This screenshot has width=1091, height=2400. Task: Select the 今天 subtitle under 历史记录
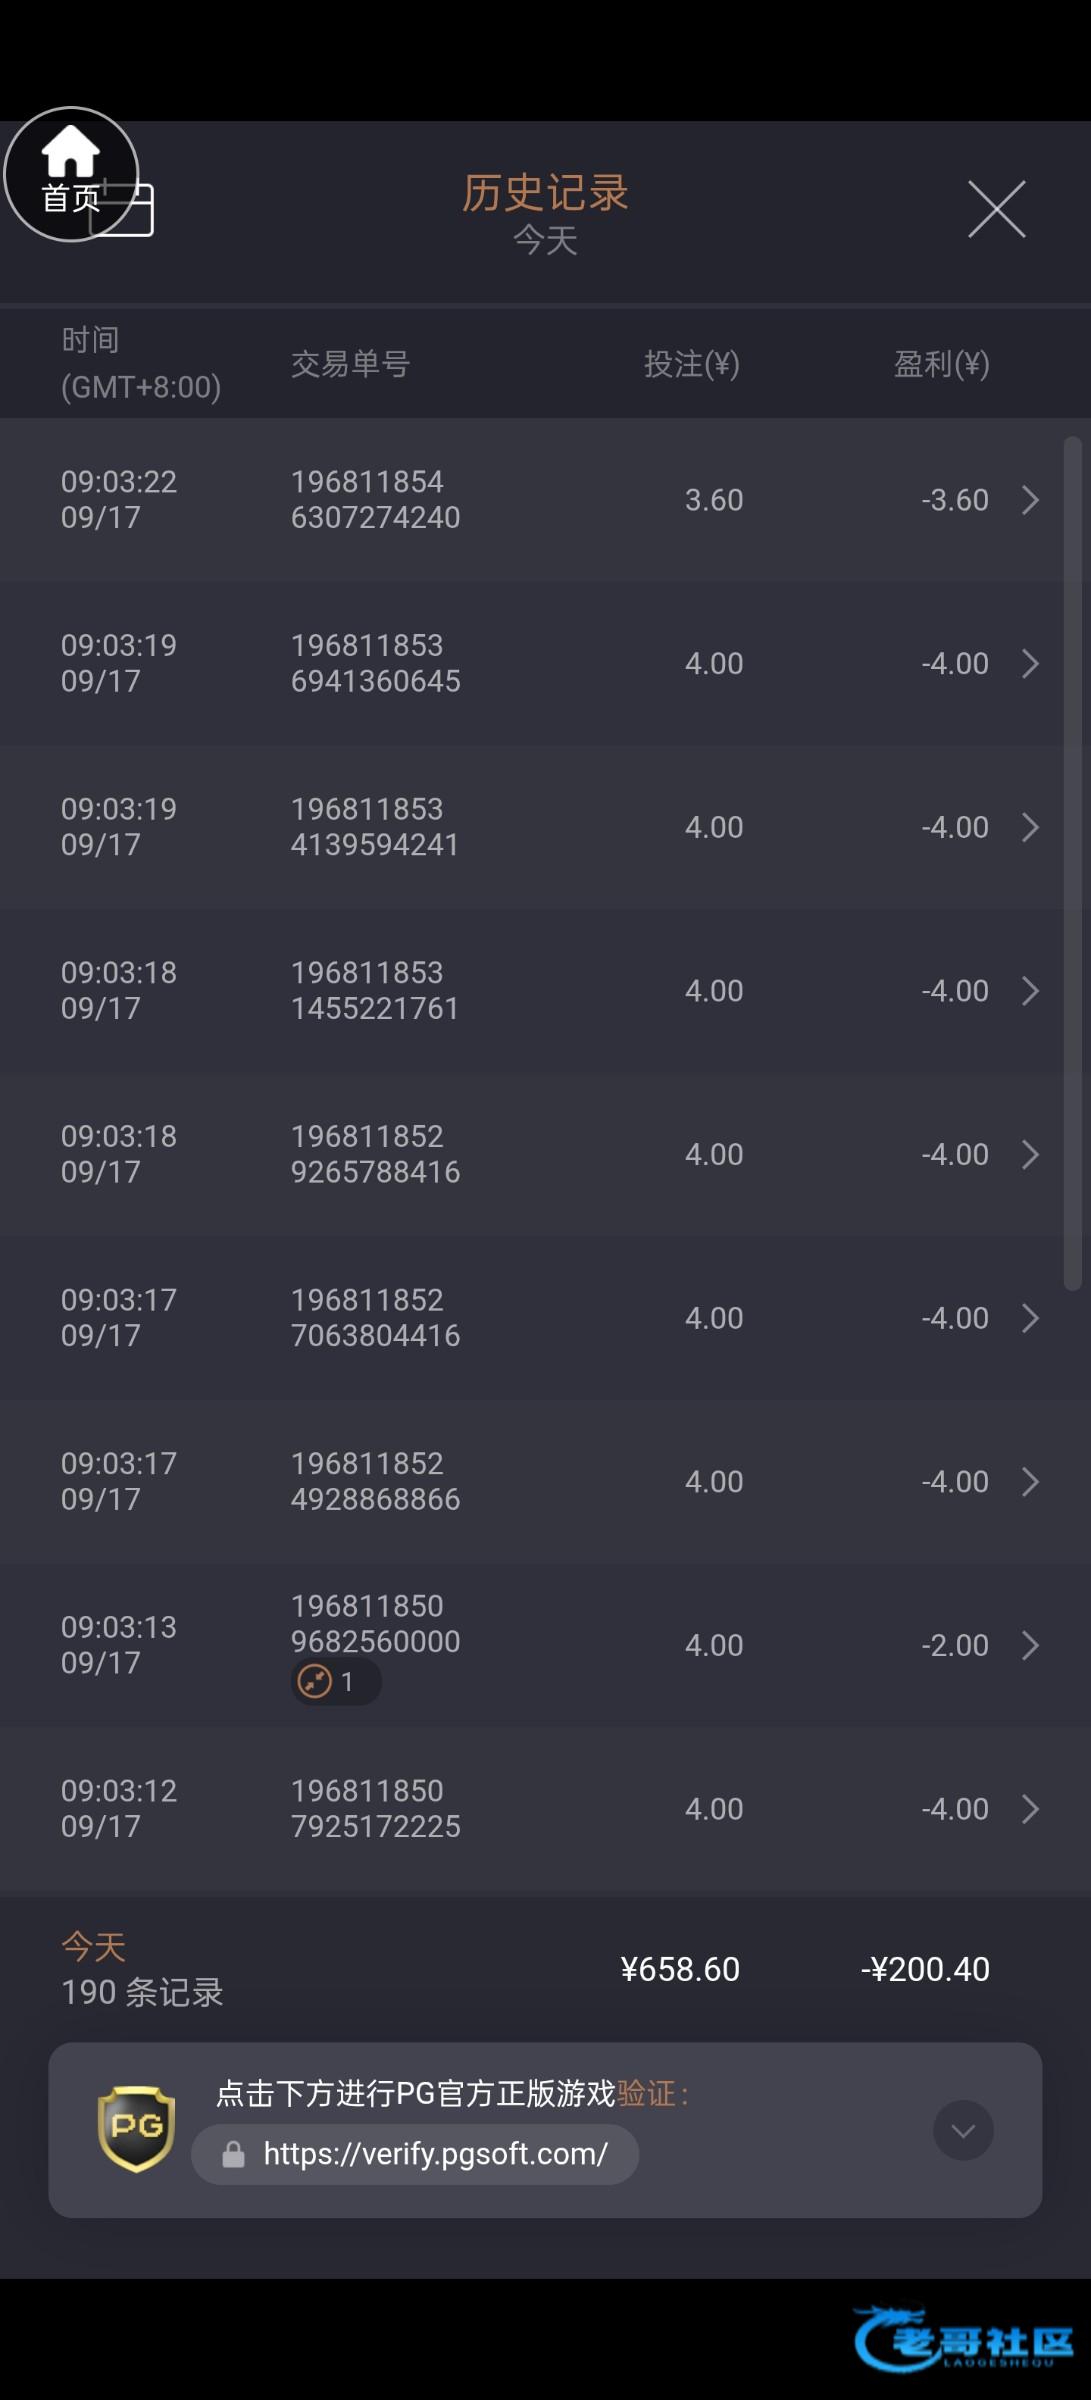pyautogui.click(x=545, y=241)
